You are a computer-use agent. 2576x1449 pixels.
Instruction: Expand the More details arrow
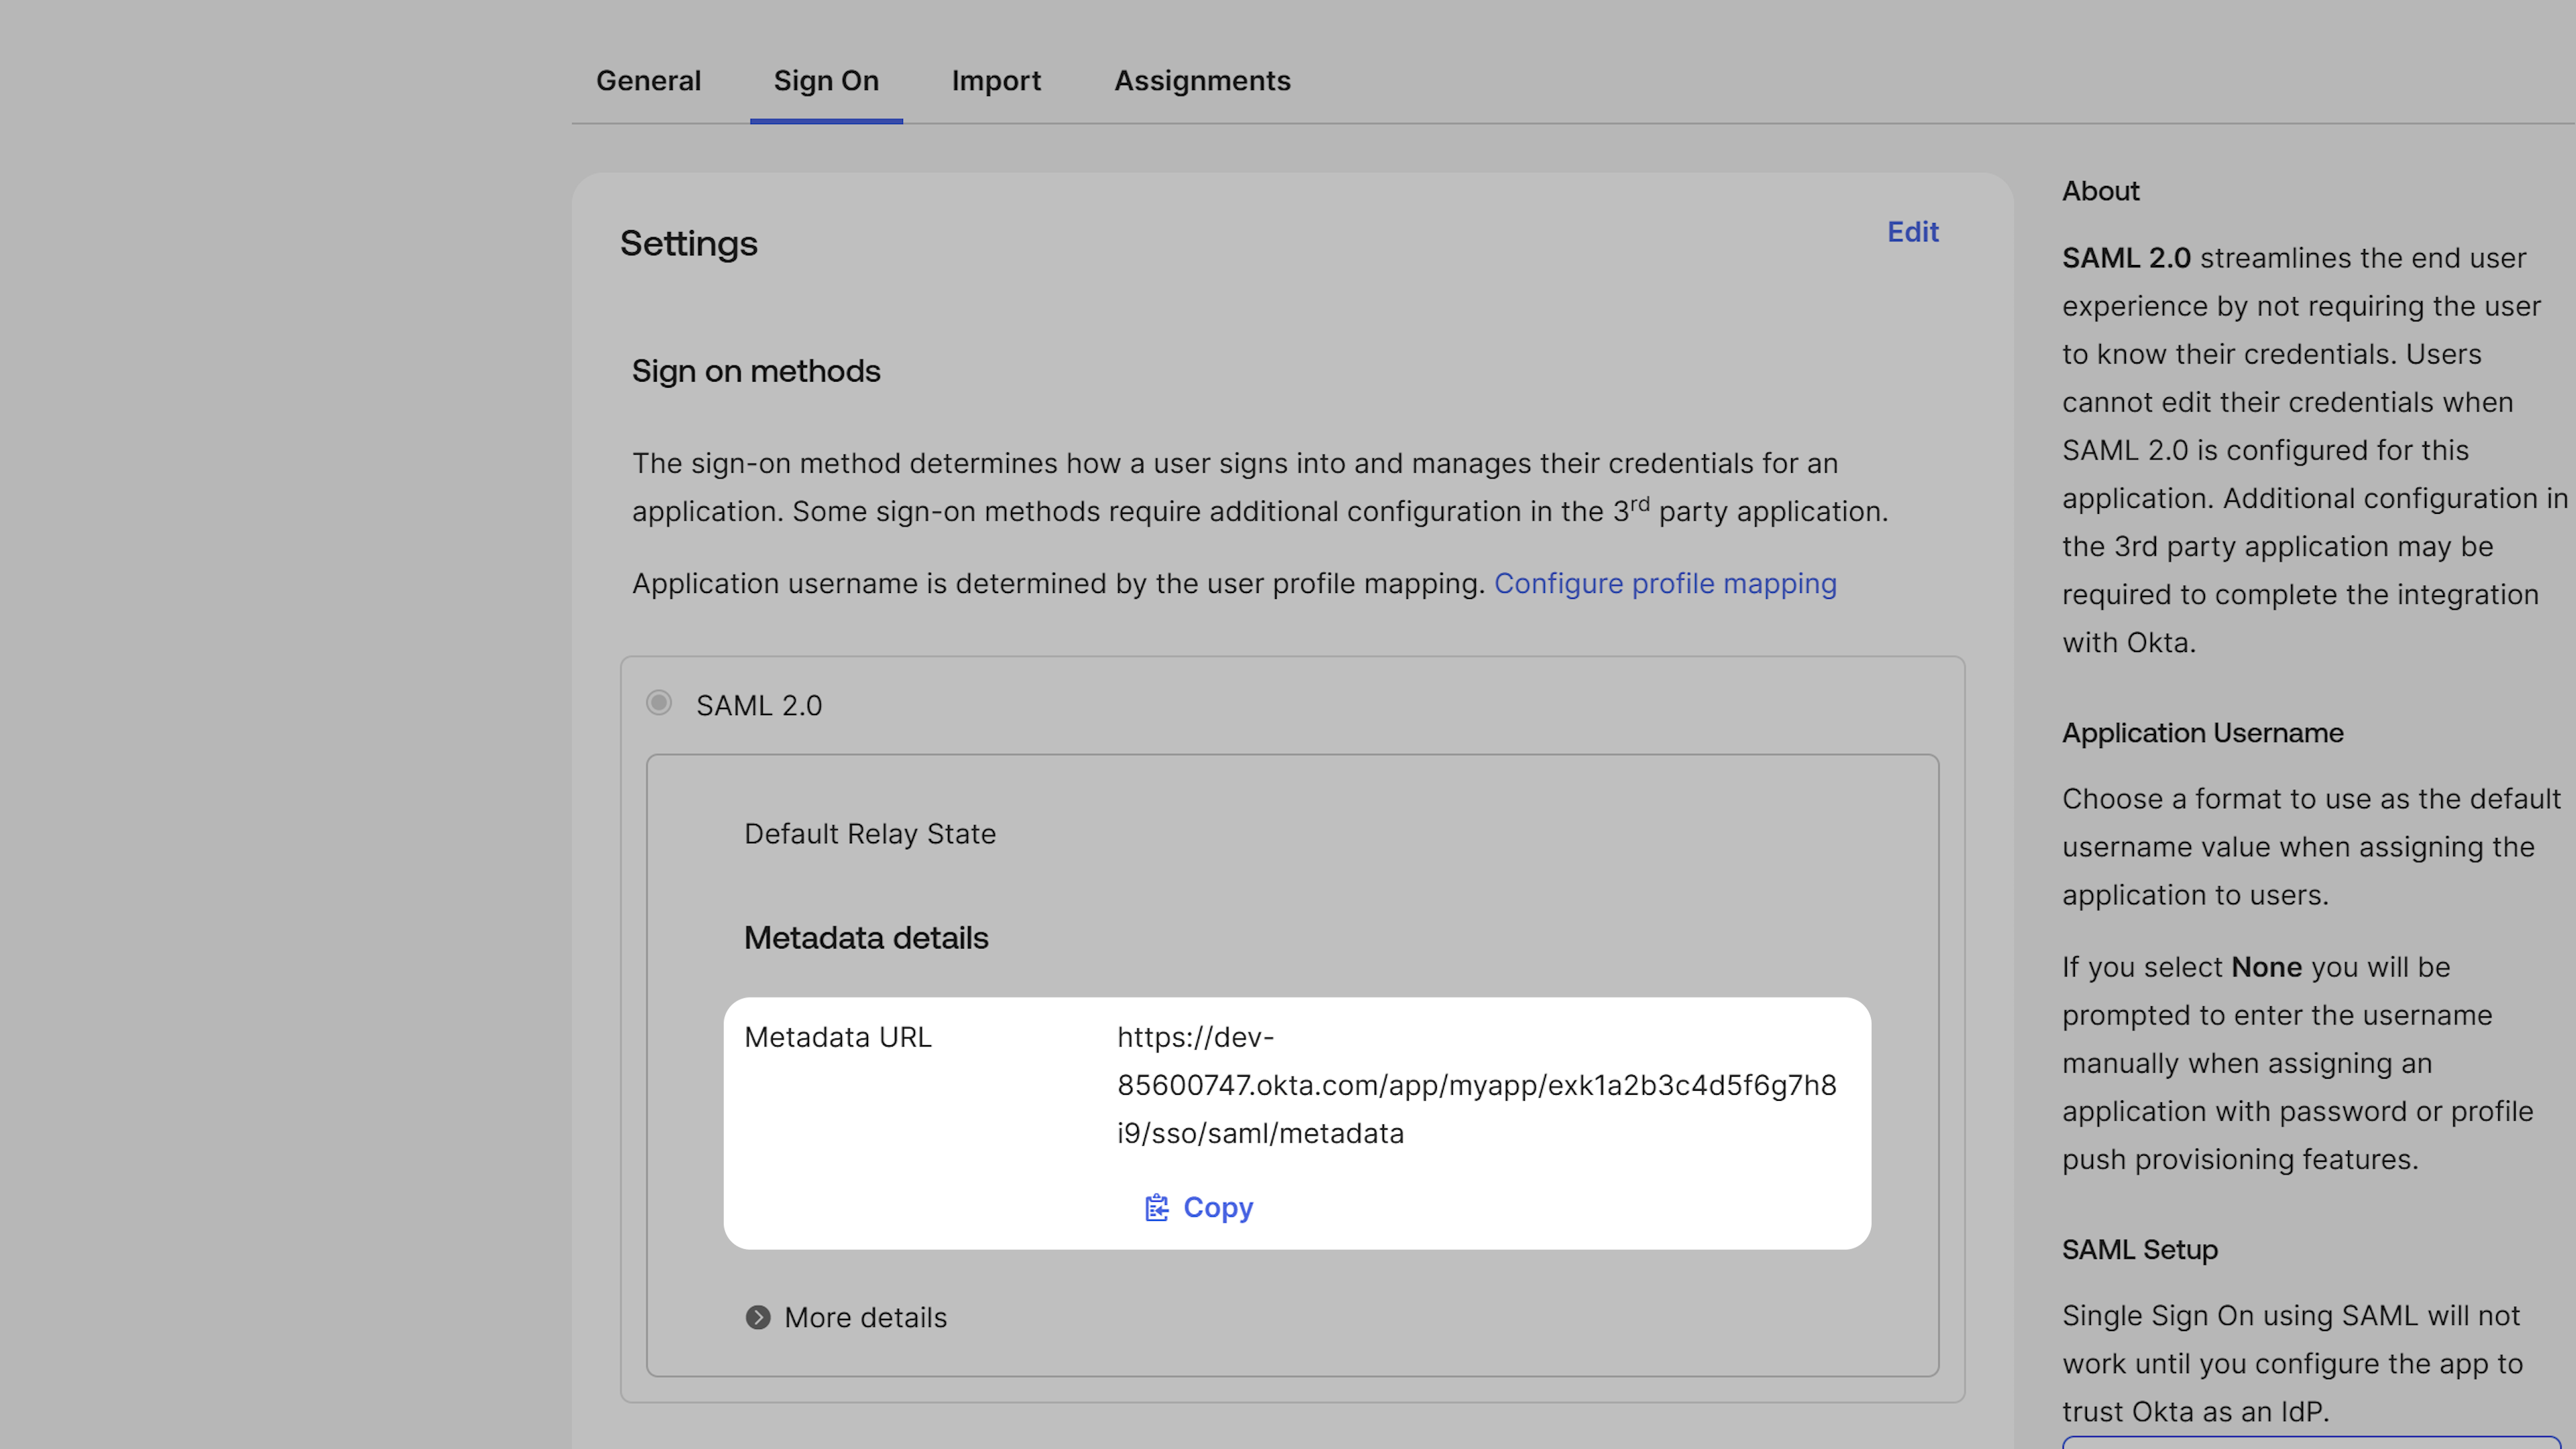[x=758, y=1317]
